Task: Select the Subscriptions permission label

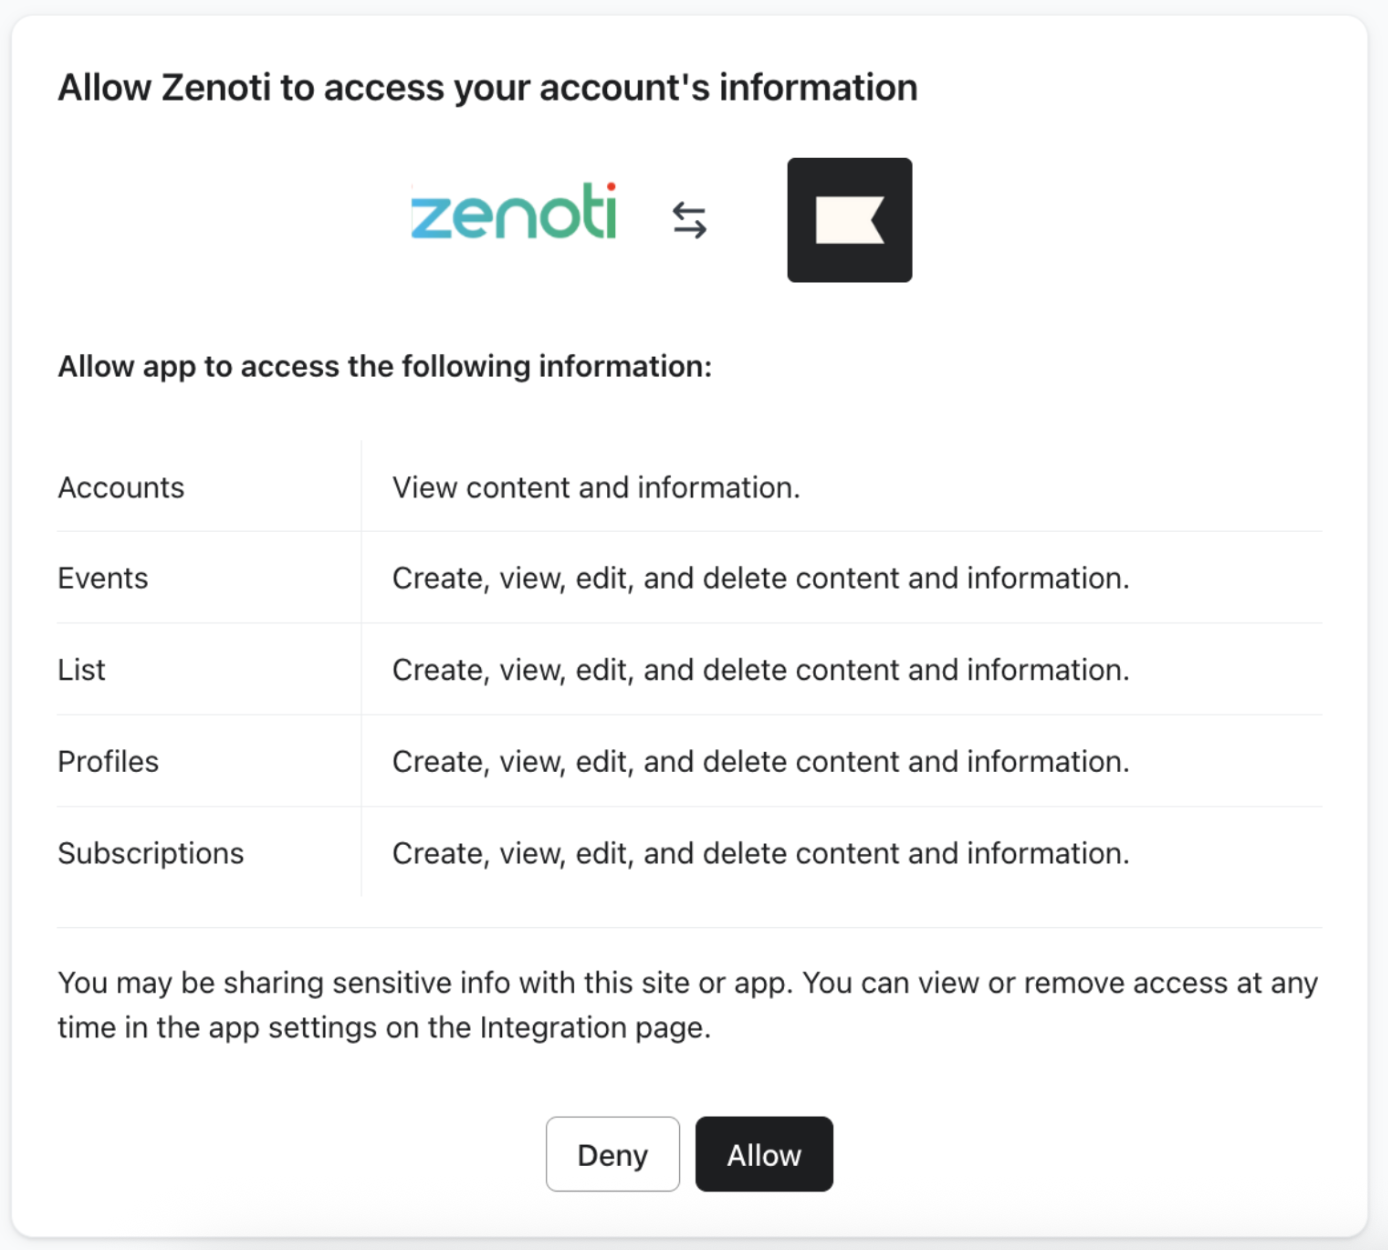Action: coord(151,854)
